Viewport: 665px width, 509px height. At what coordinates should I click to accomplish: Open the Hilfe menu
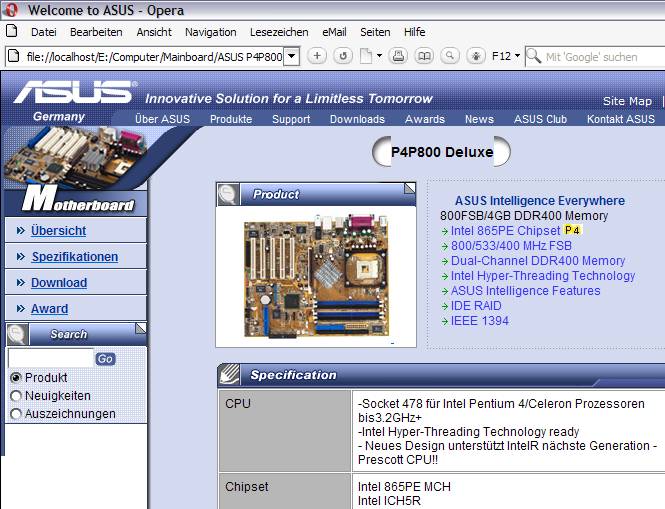(414, 32)
